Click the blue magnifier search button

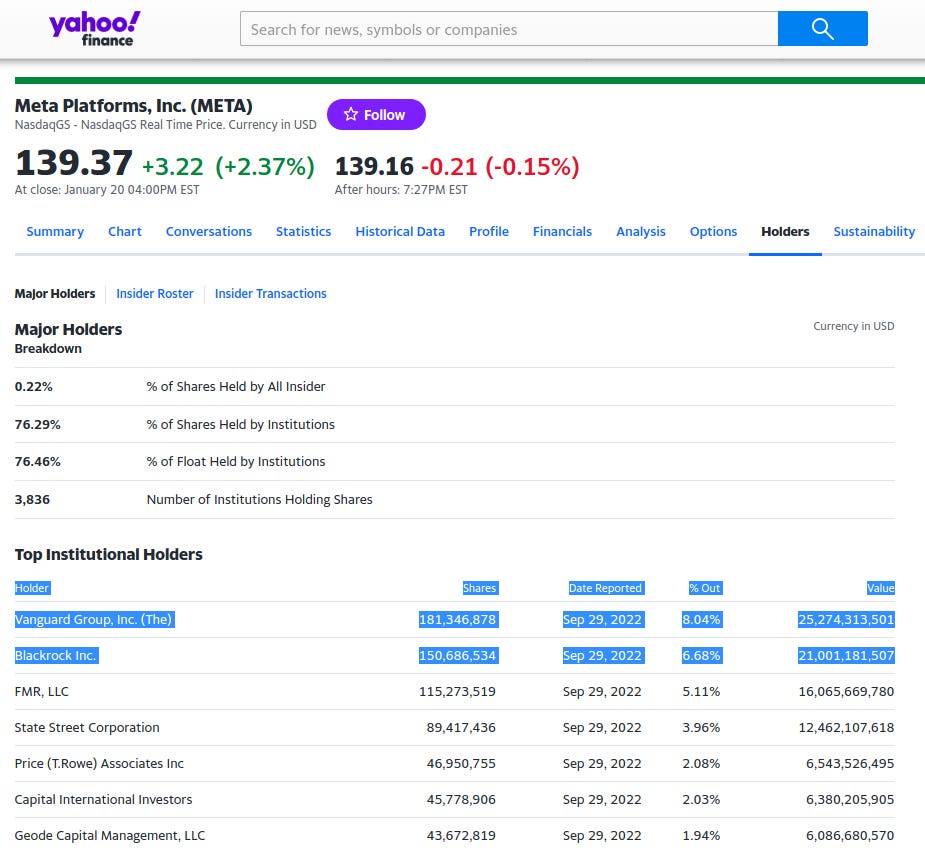pyautogui.click(x=822, y=28)
